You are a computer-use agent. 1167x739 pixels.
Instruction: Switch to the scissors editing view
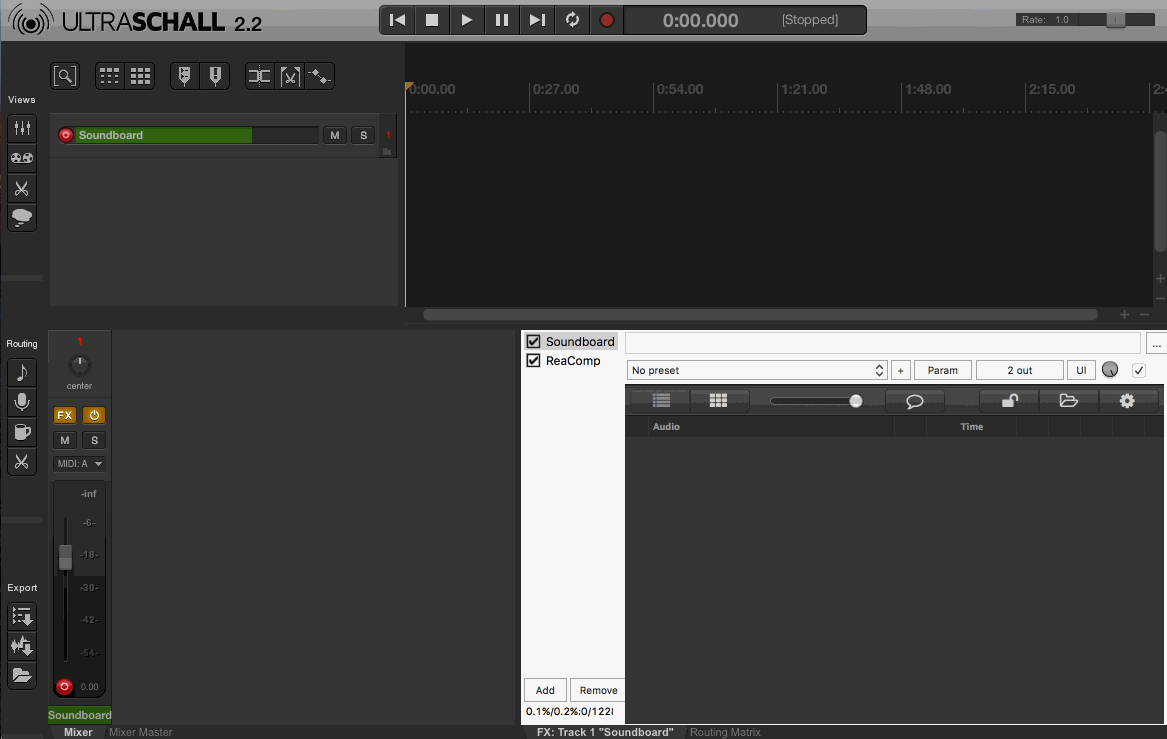22,188
